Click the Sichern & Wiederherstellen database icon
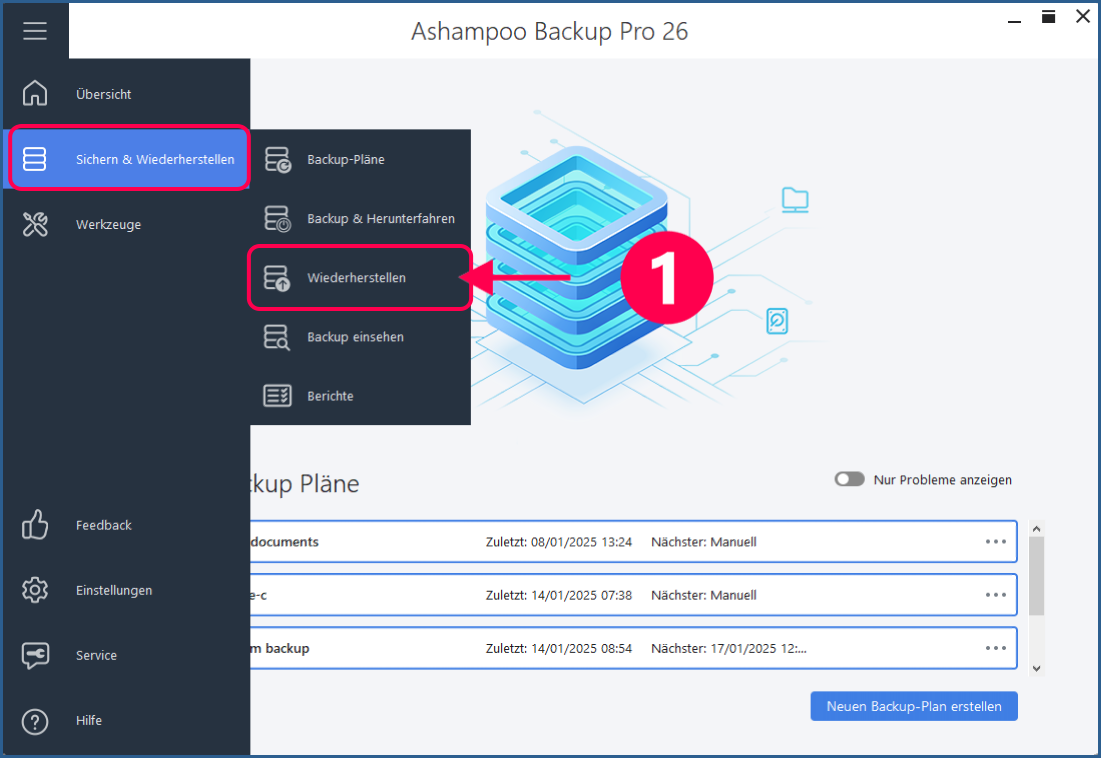 click(x=34, y=159)
